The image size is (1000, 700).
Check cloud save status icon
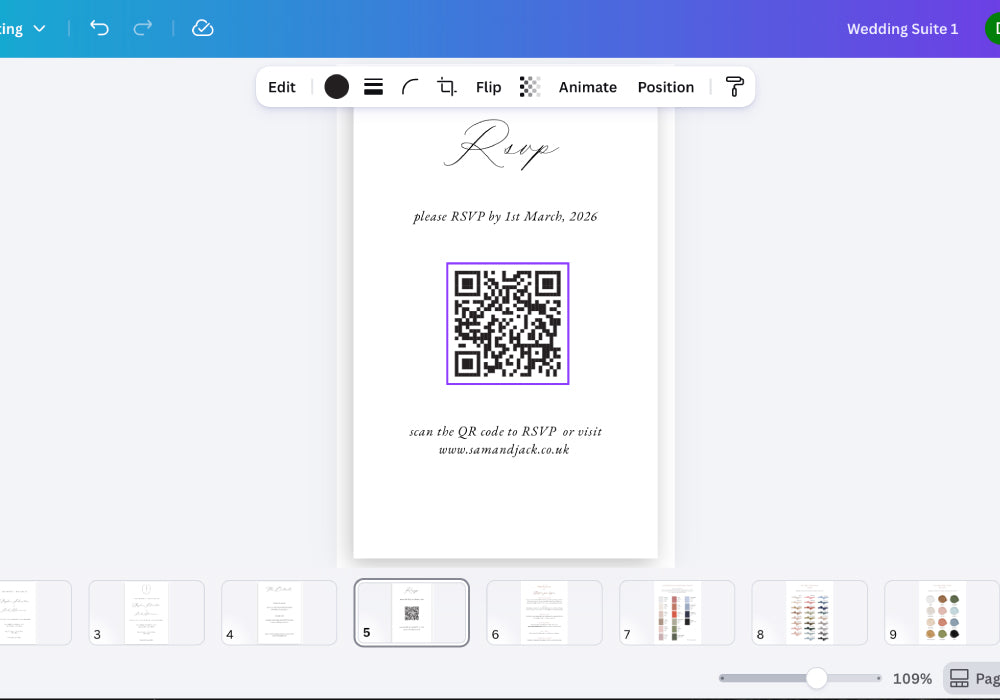[x=203, y=28]
